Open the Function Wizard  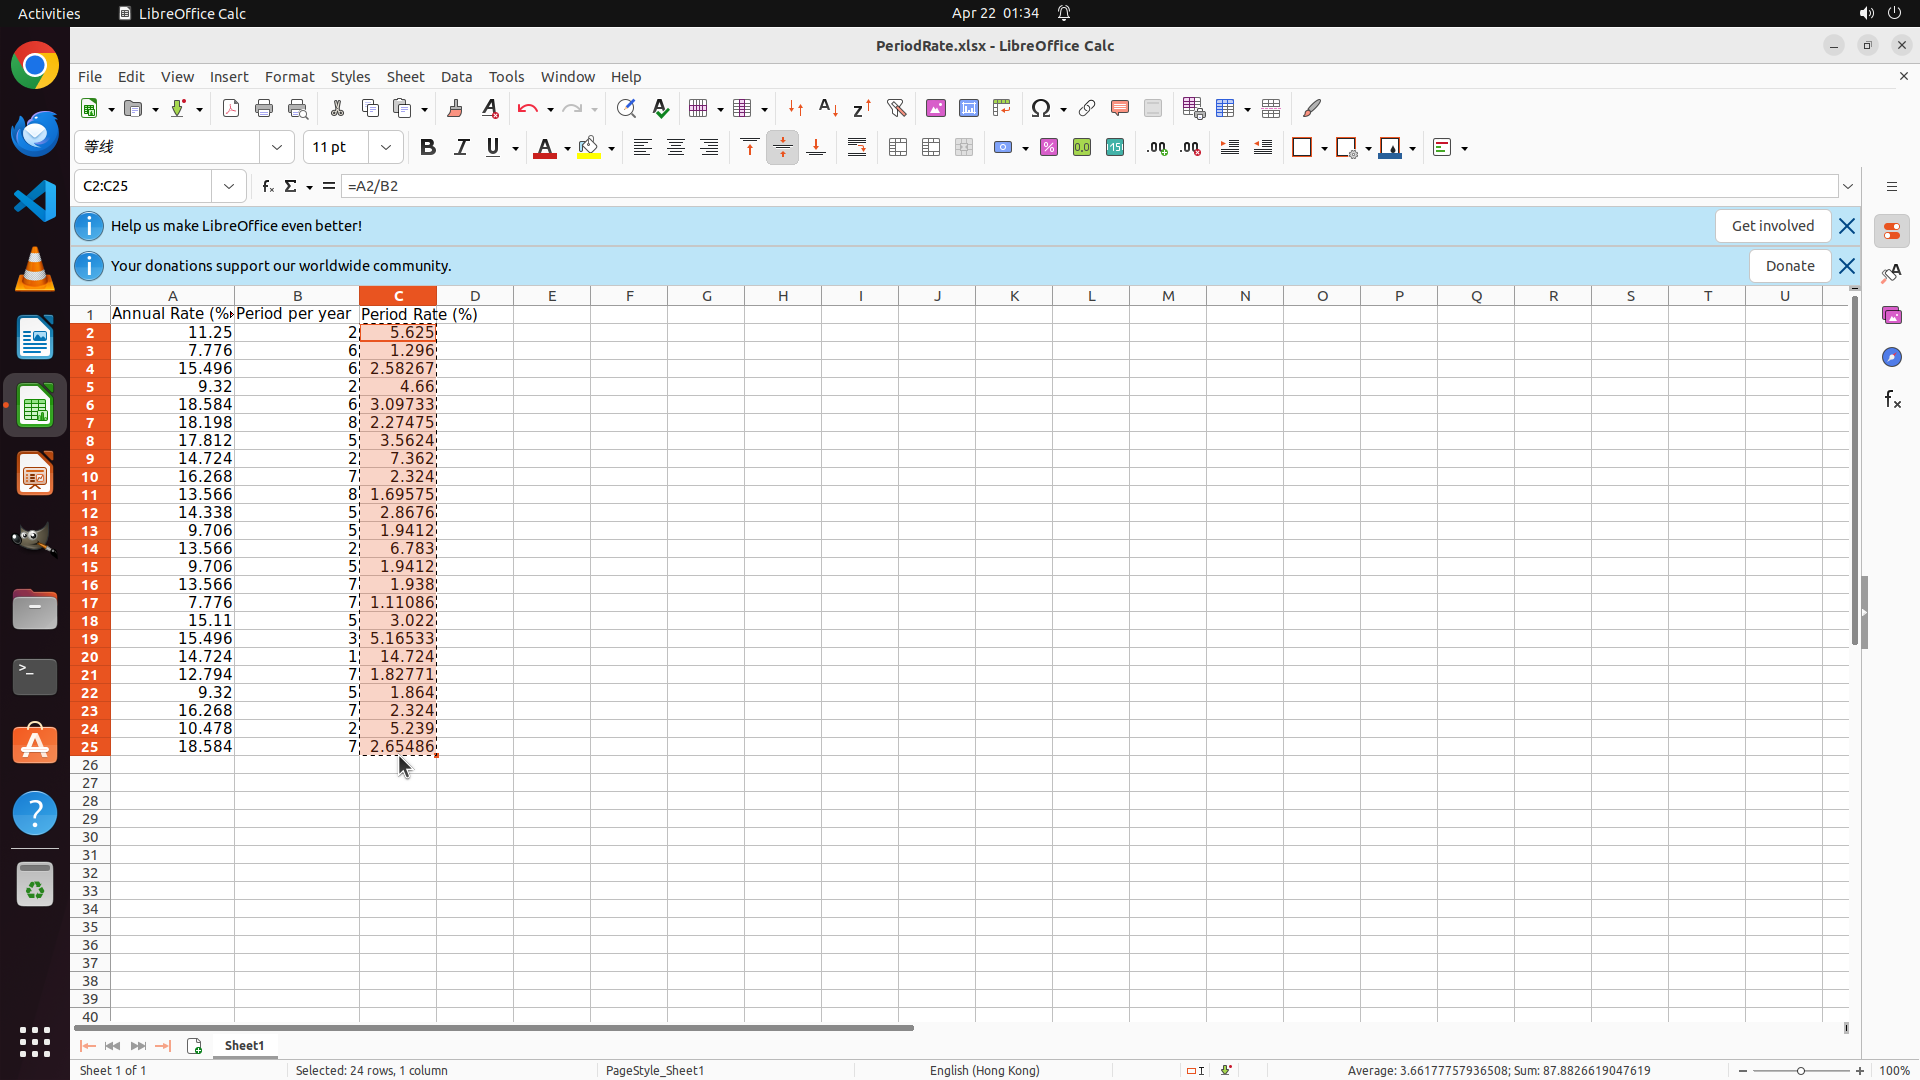tap(267, 186)
